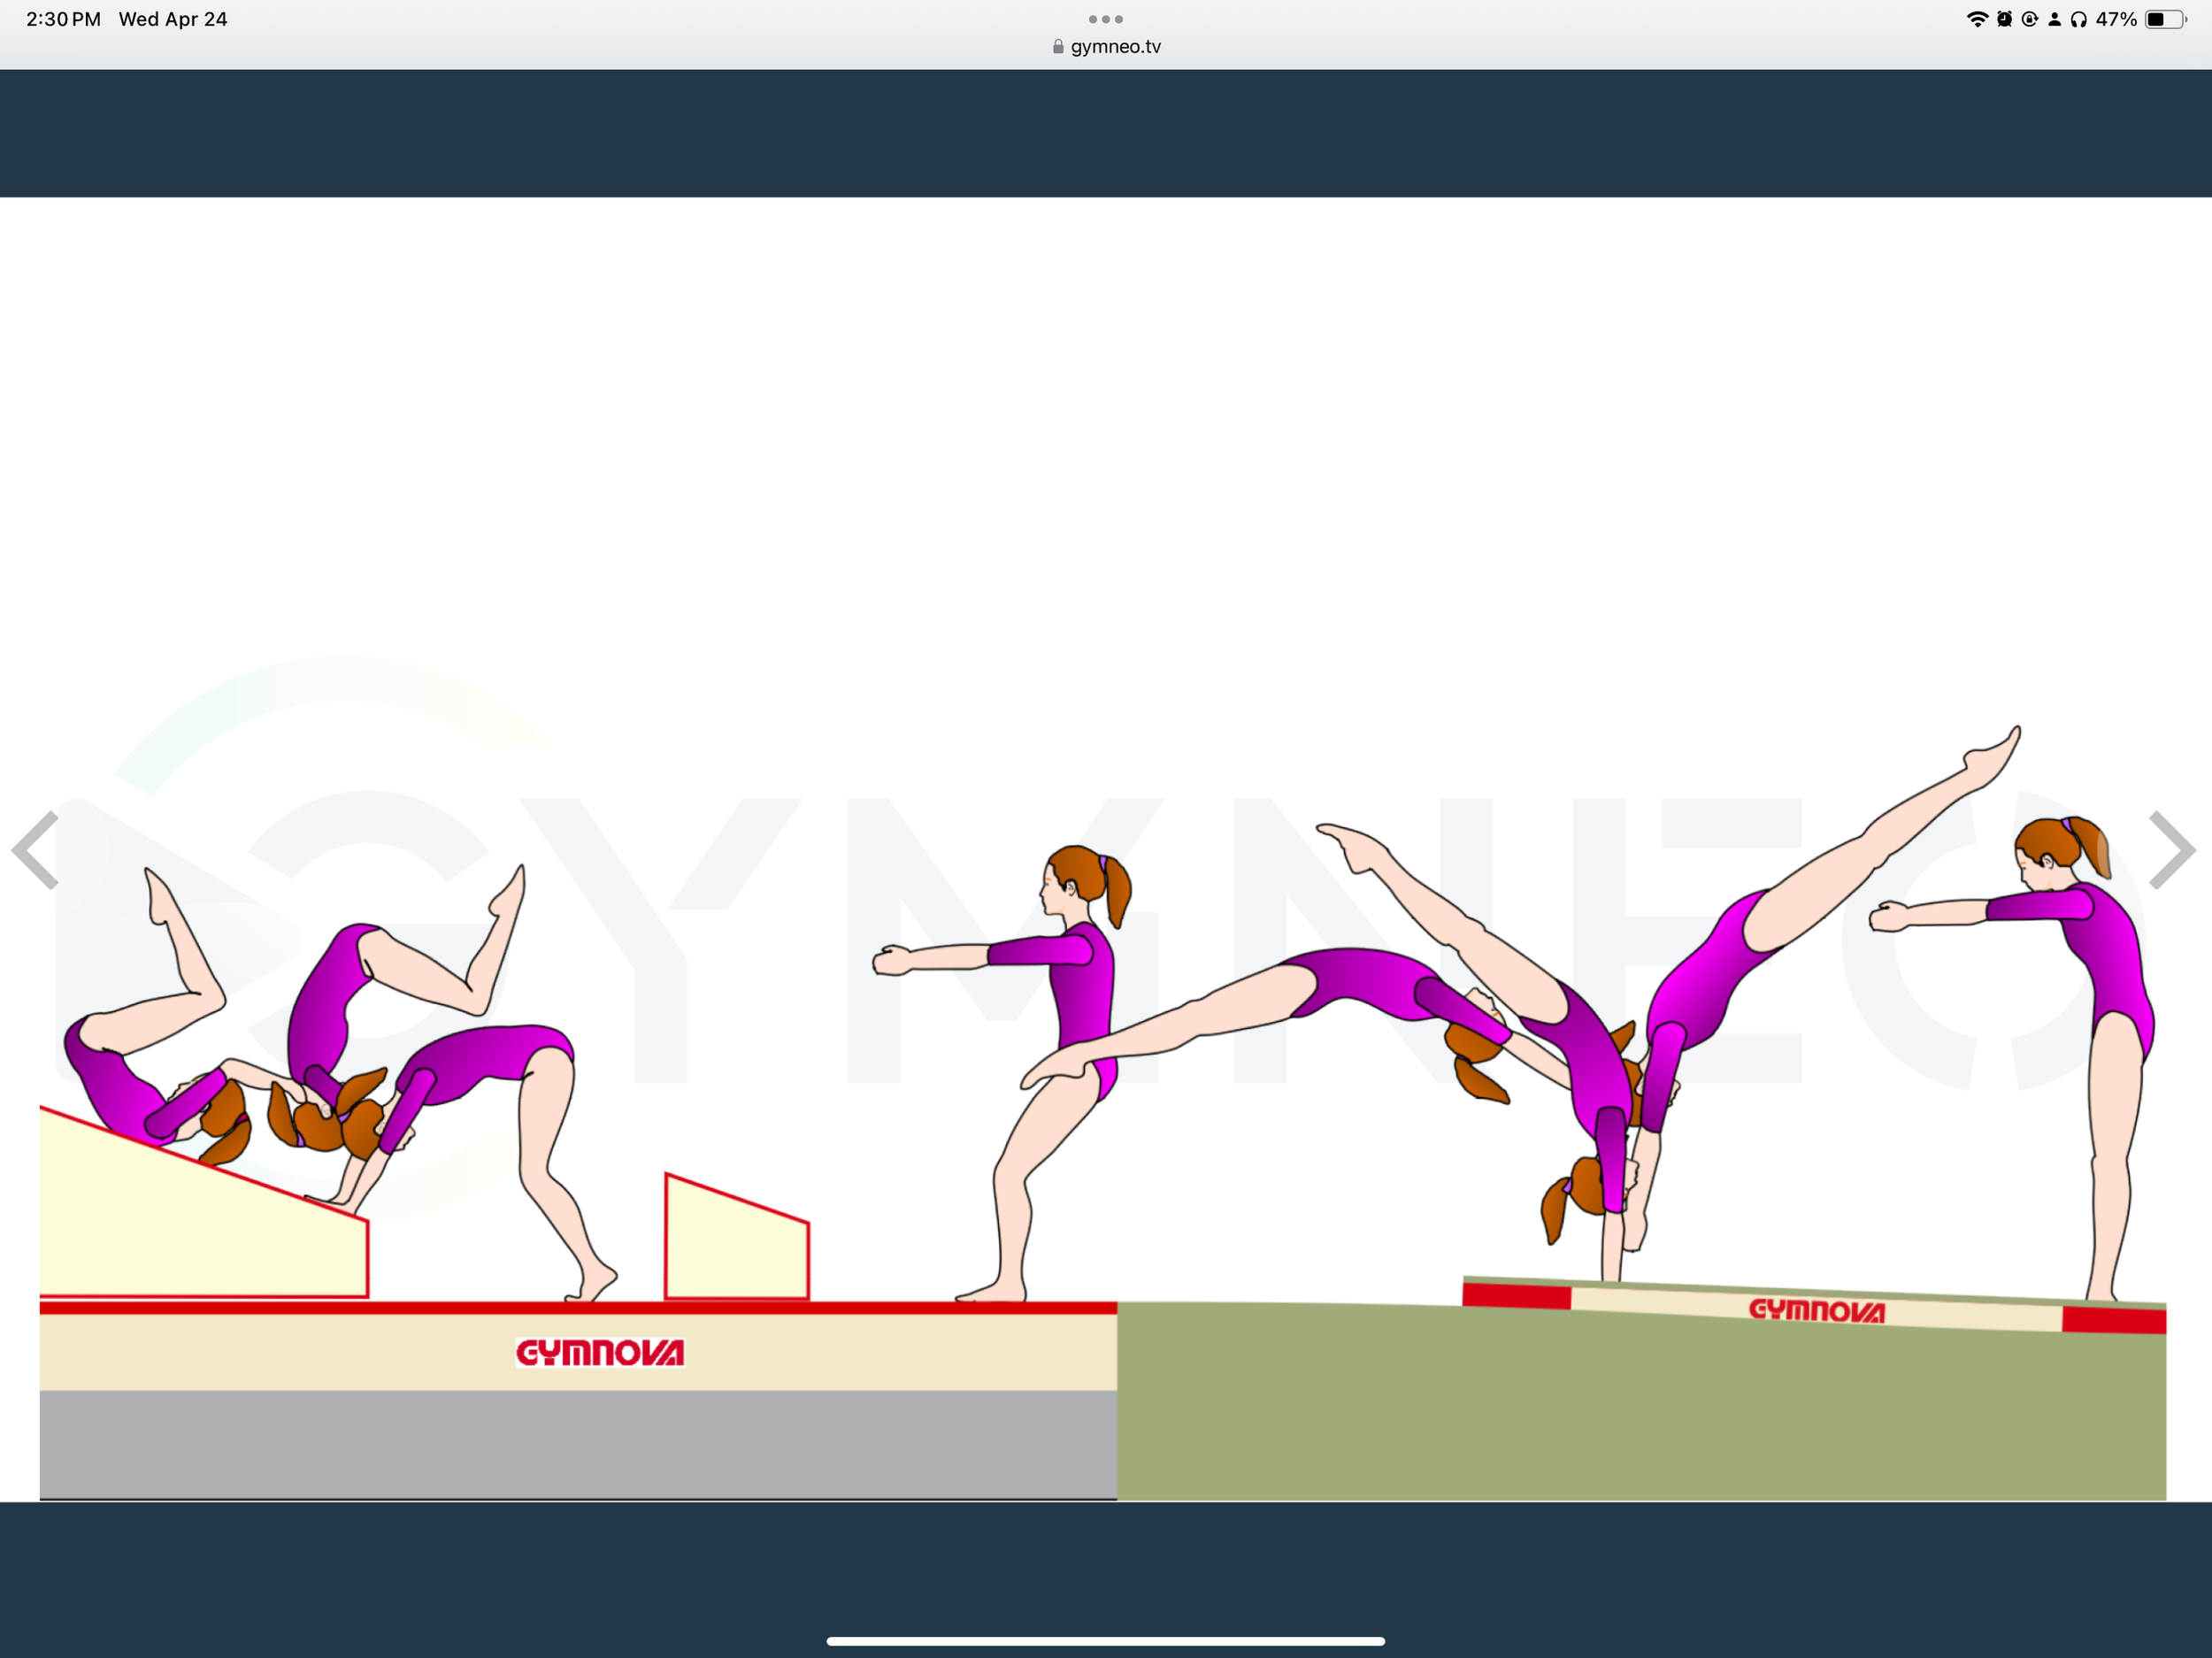Open the three-dot multitasking menu

(x=1105, y=19)
